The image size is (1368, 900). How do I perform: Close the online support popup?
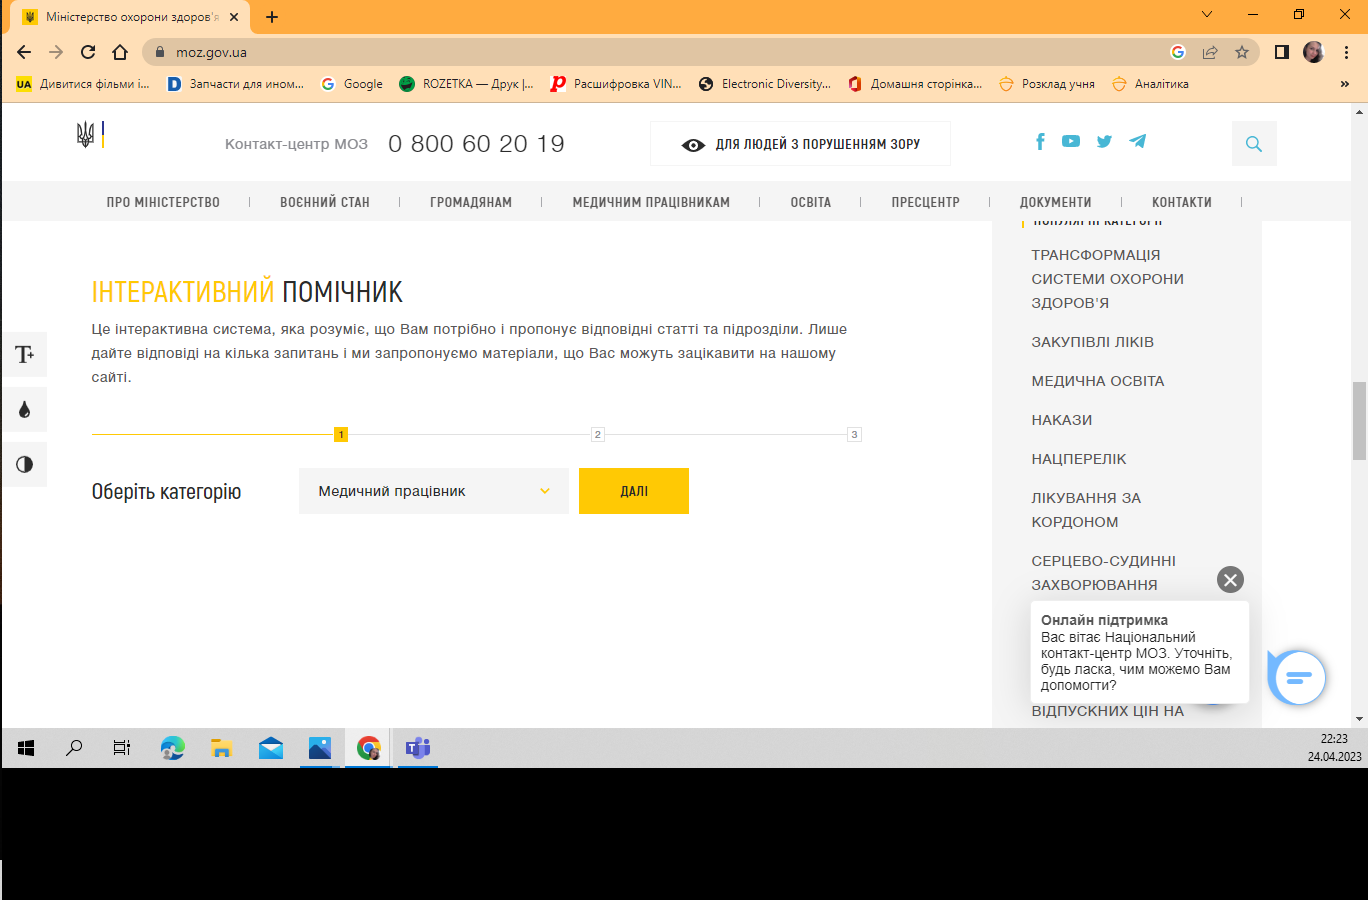[x=1230, y=580]
